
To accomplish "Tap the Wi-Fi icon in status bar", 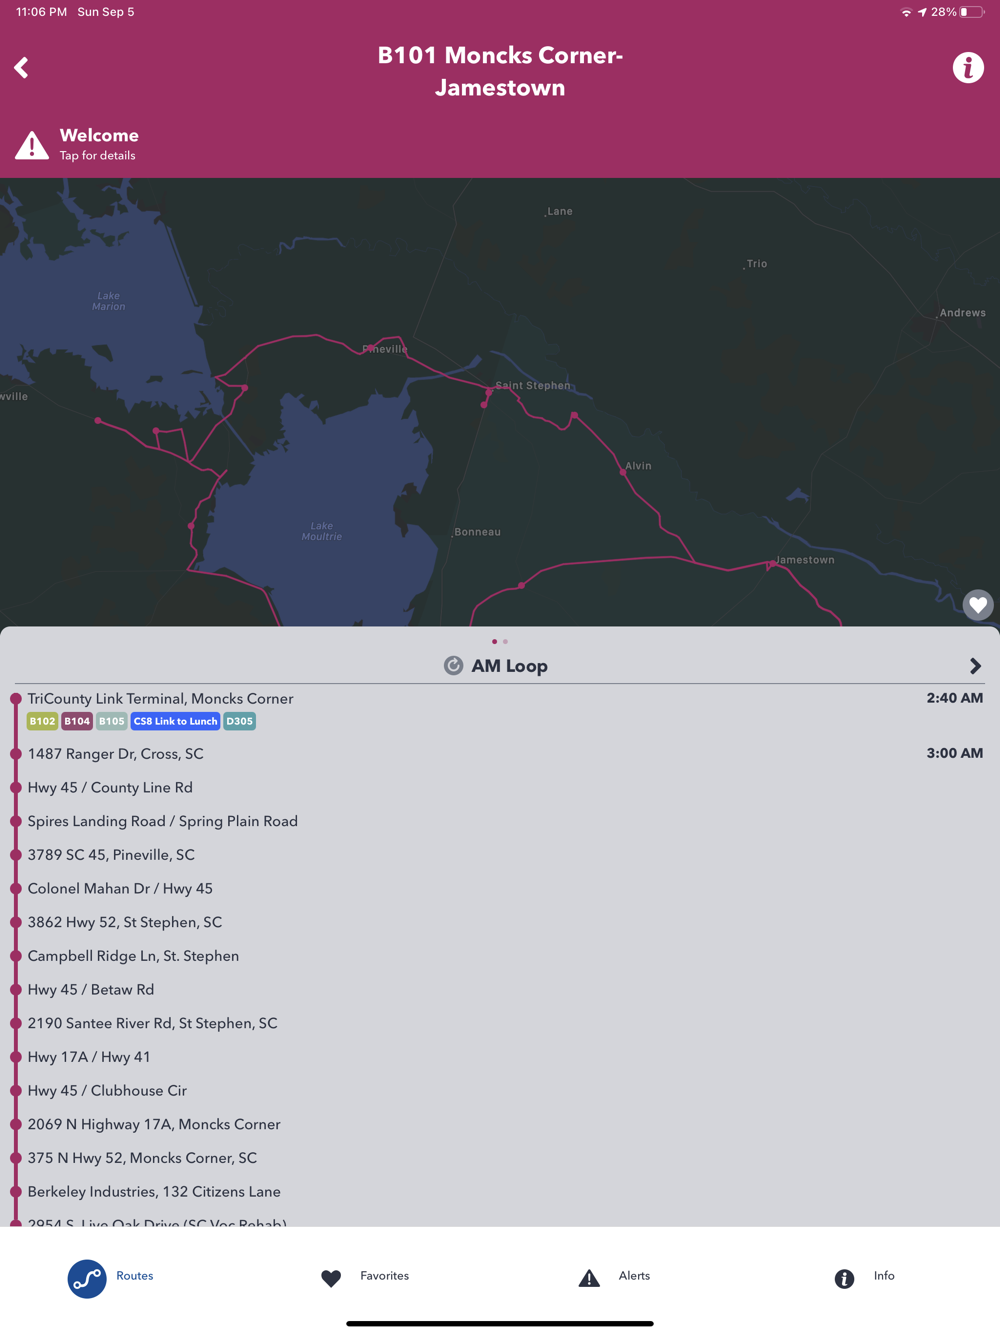I will pyautogui.click(x=906, y=12).
